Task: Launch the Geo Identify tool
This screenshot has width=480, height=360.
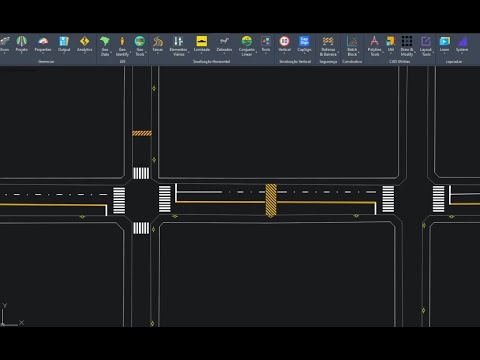Action: [x=122, y=46]
